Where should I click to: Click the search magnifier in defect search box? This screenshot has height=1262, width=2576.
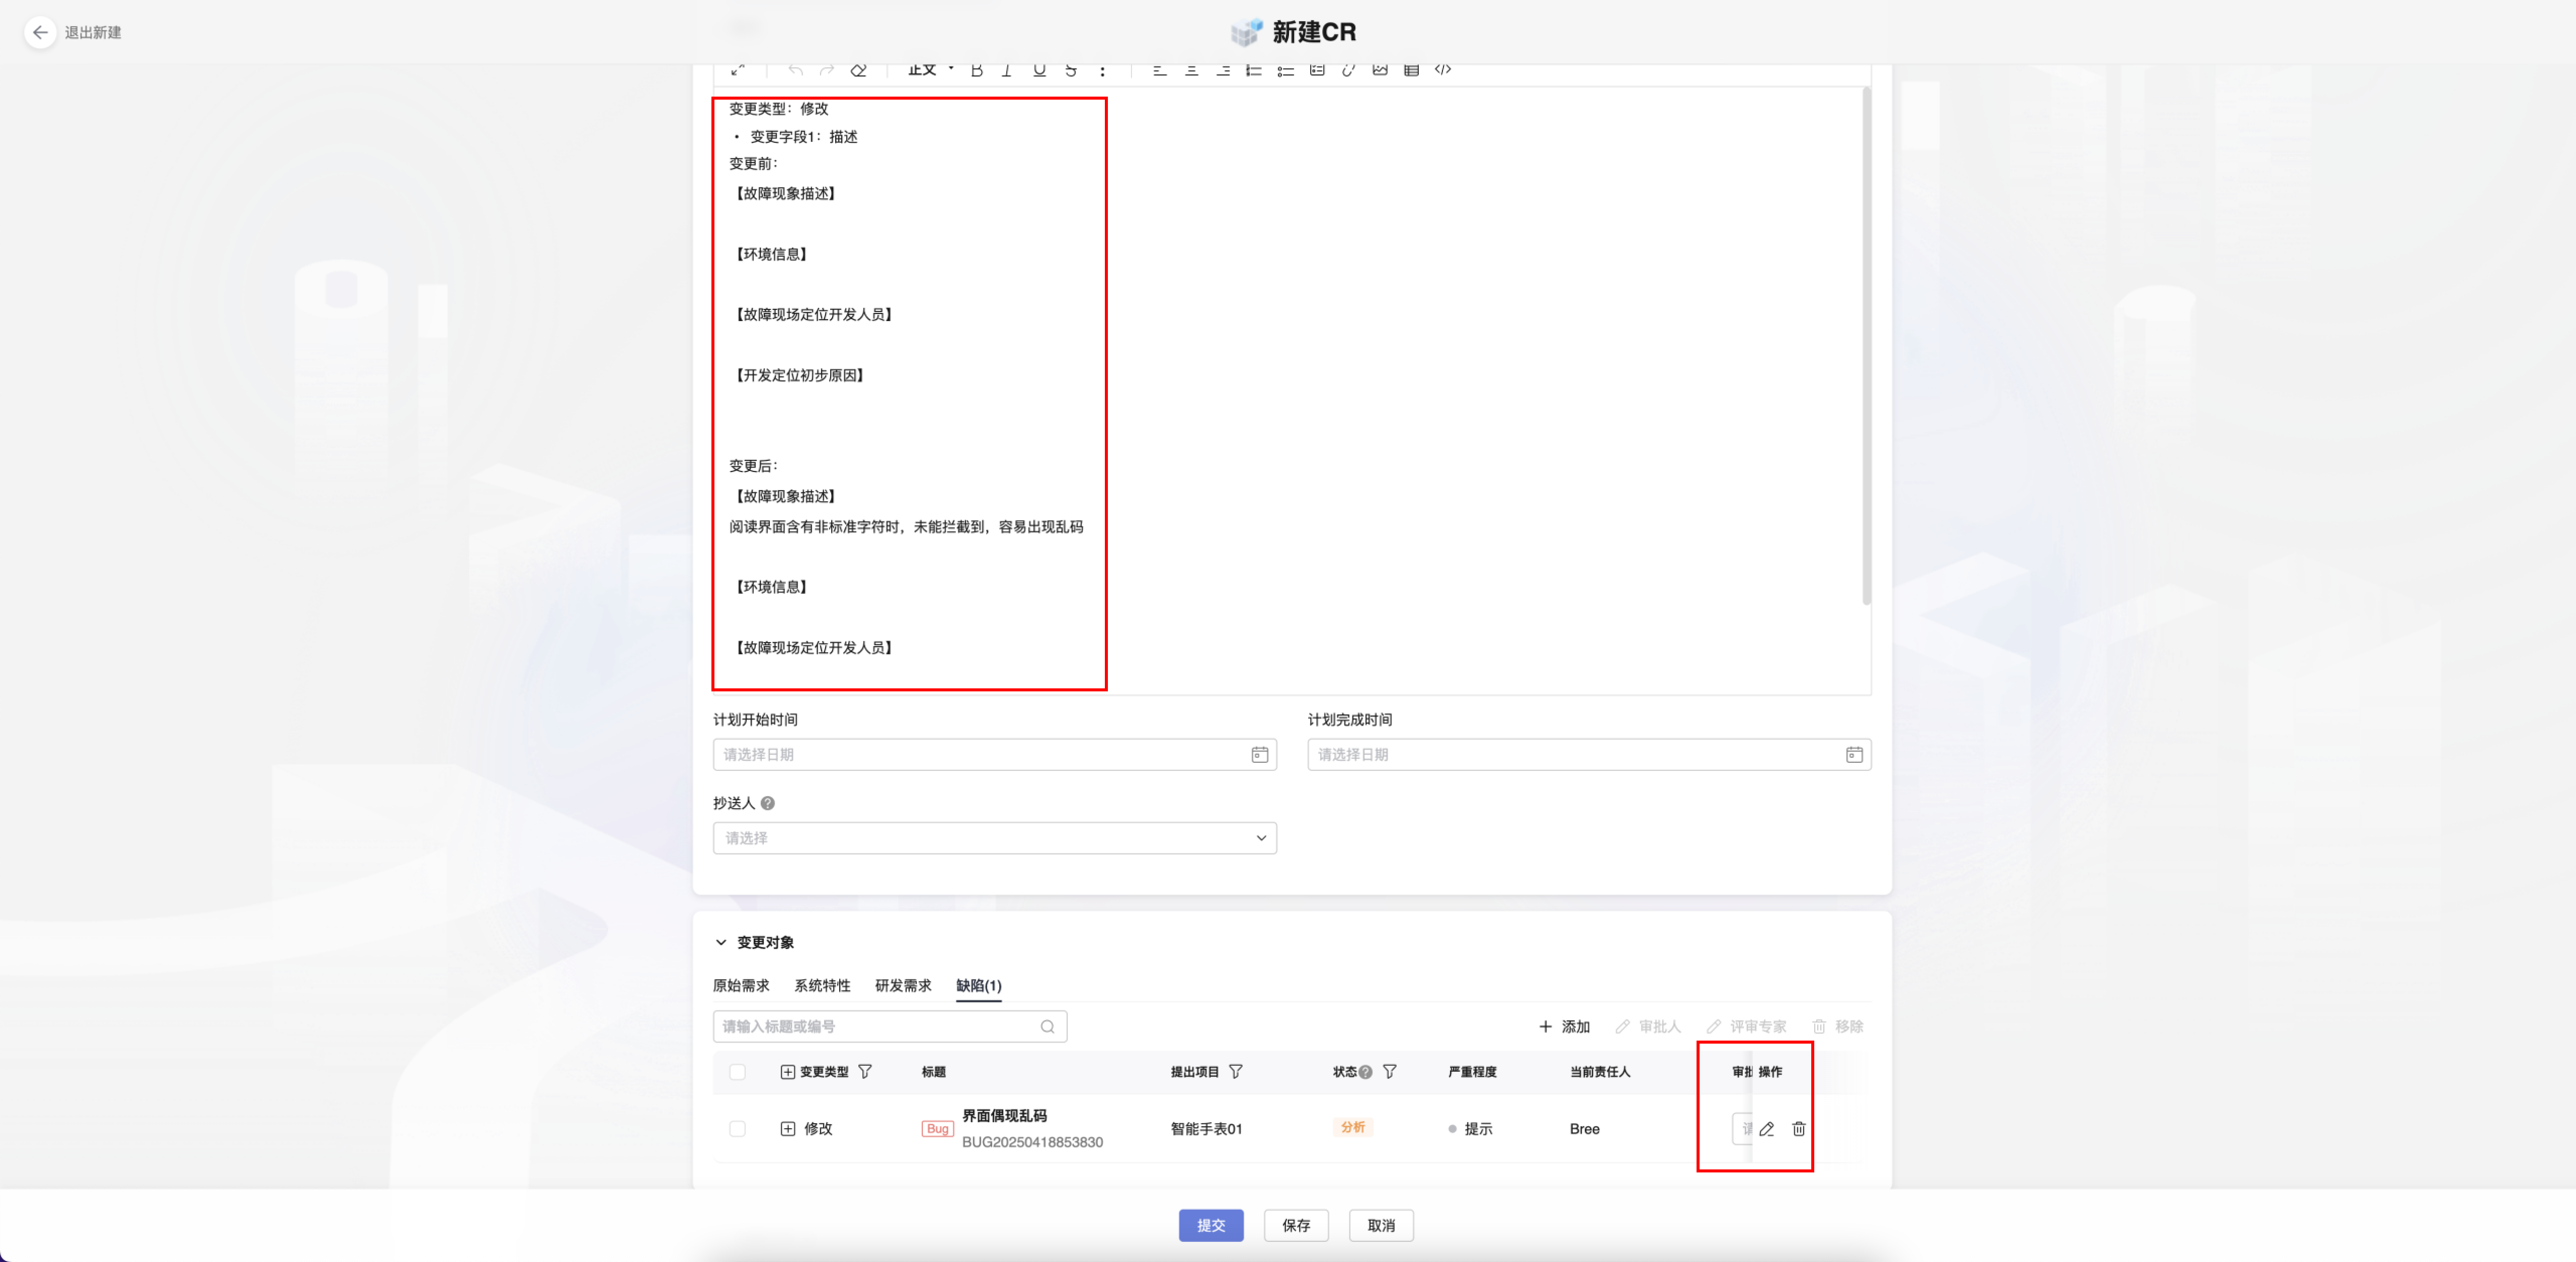[1047, 1027]
